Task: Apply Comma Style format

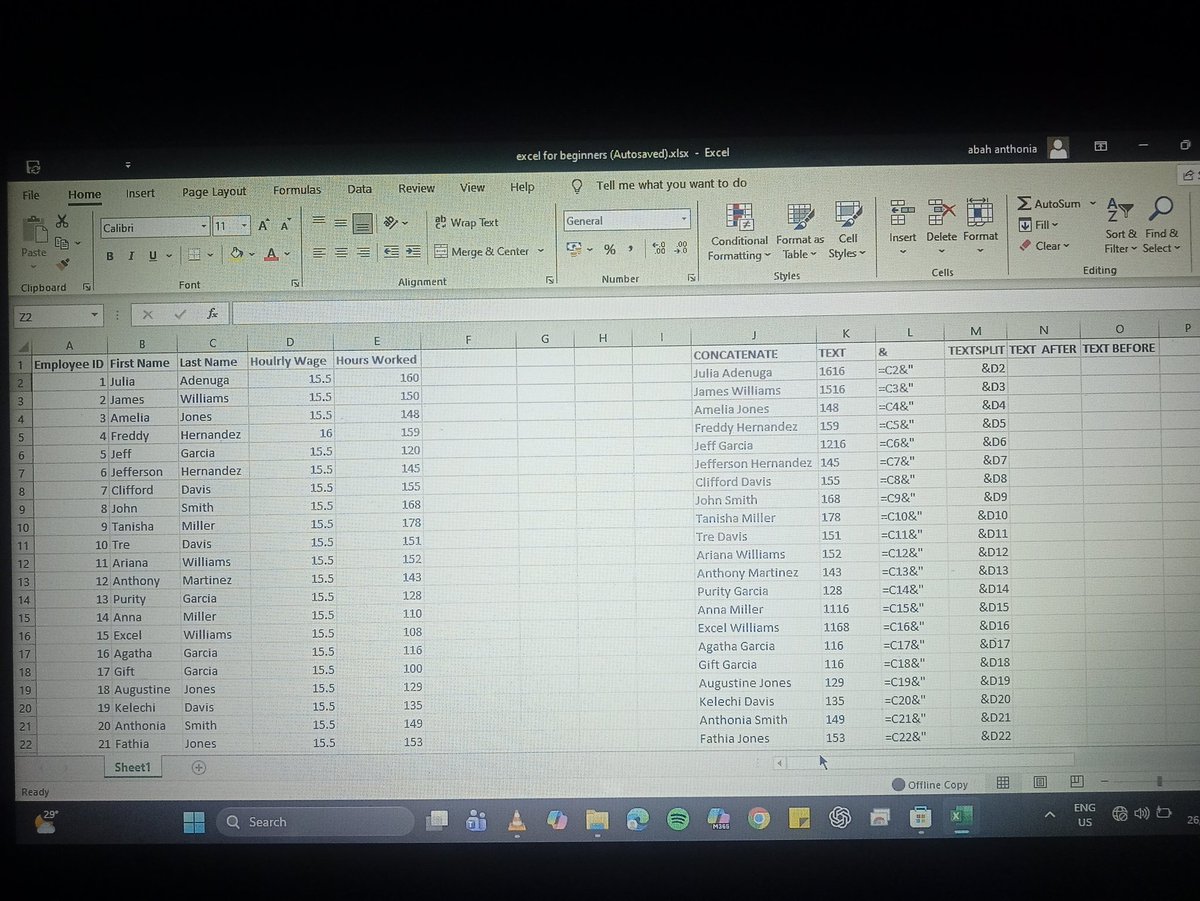Action: [631, 250]
